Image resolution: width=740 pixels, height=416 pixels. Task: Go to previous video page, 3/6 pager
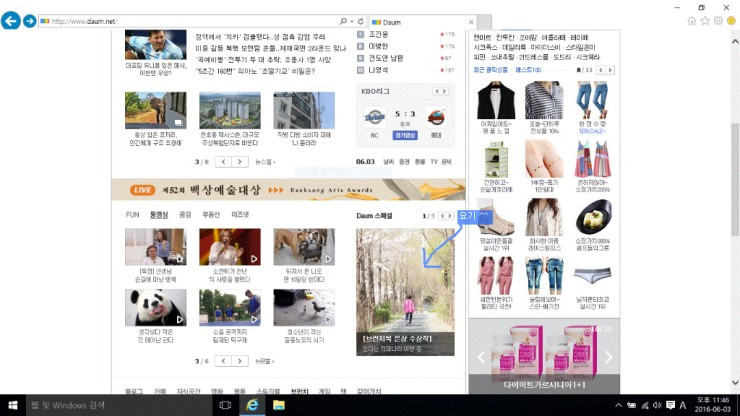click(x=223, y=361)
